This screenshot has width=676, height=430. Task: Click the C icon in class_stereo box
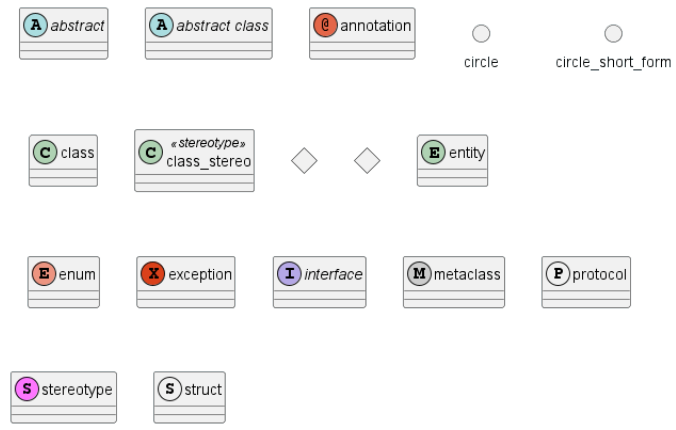coord(151,152)
